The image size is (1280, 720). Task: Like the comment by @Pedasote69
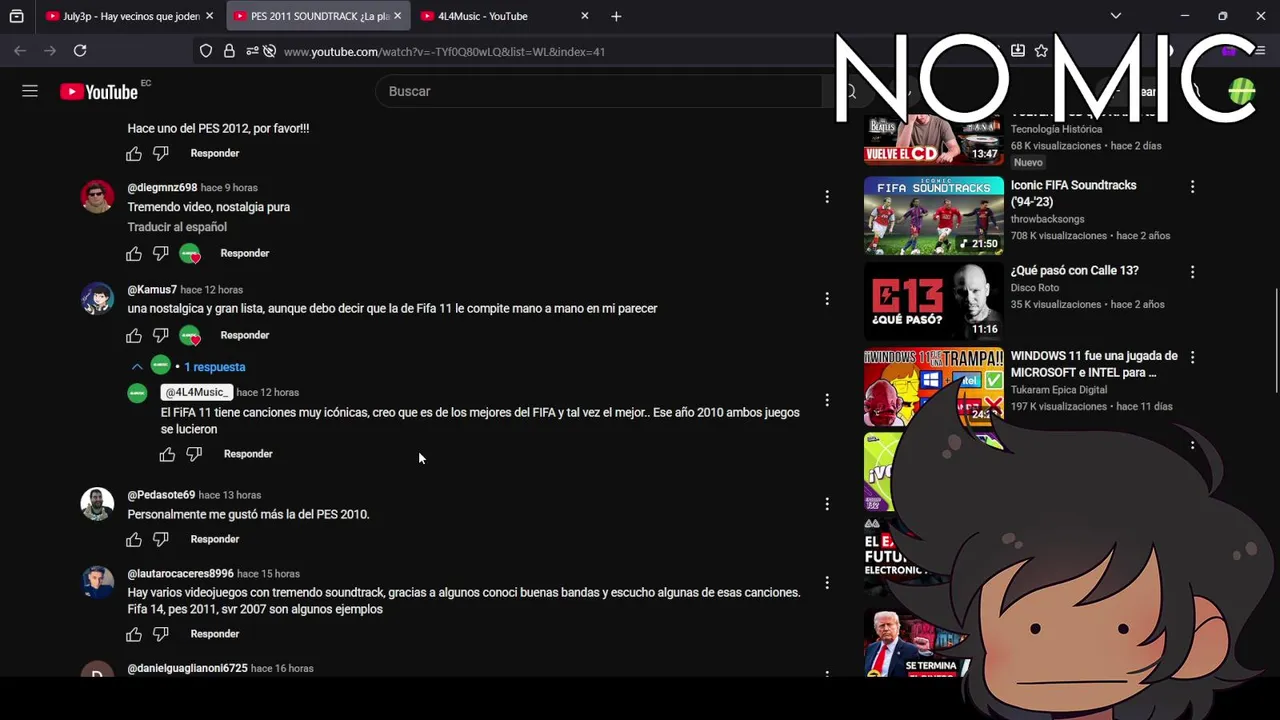tap(134, 539)
